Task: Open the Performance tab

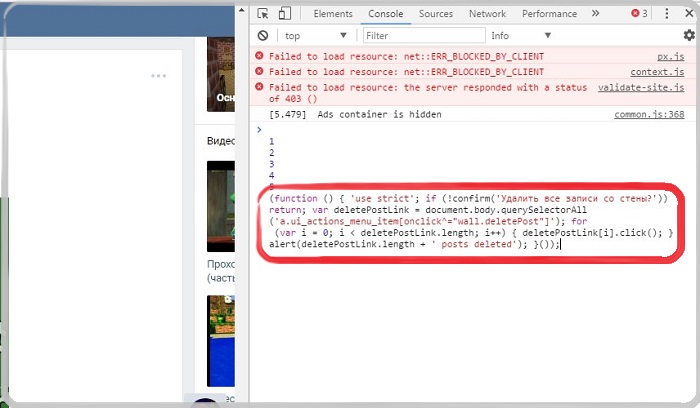Action: 549,14
